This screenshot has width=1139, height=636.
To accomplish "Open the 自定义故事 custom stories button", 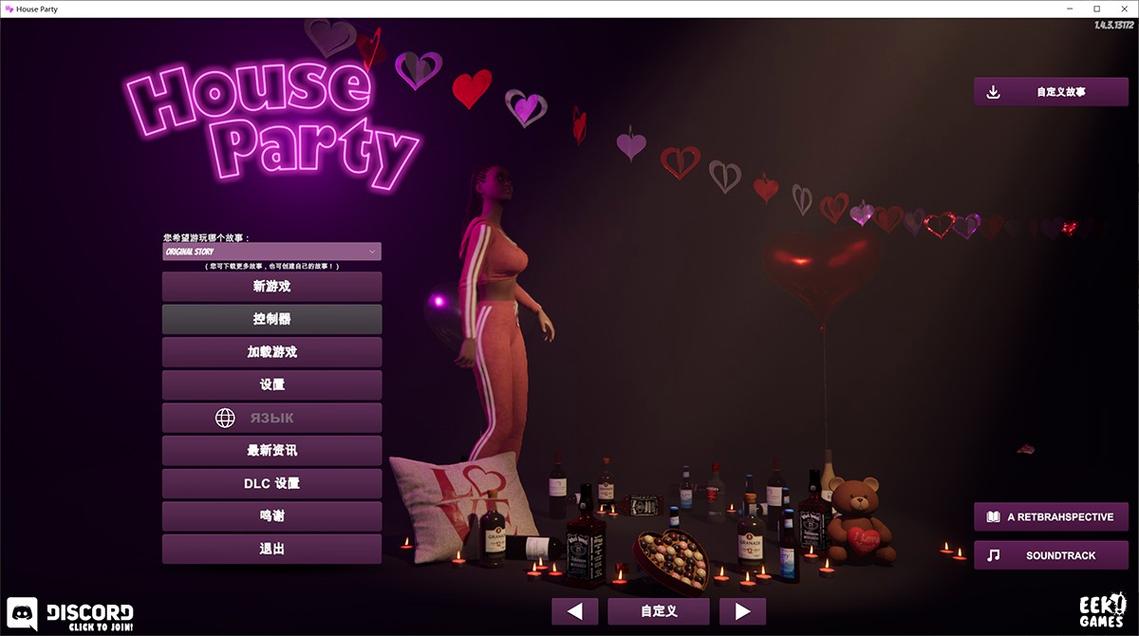I will tap(1051, 92).
